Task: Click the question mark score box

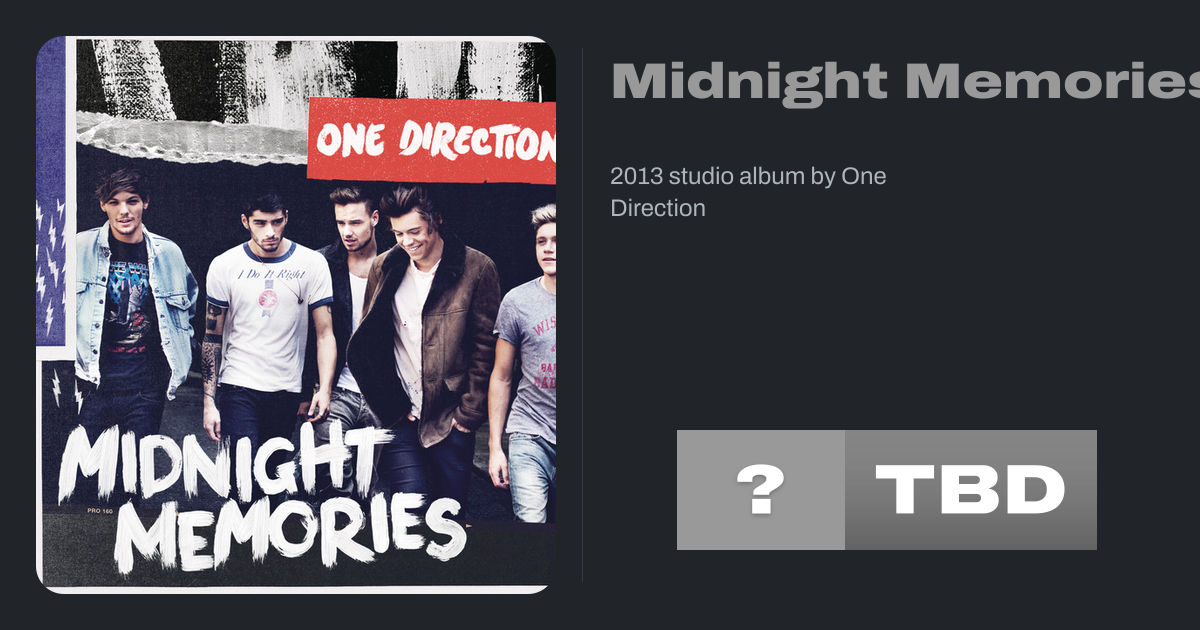Action: coord(761,490)
